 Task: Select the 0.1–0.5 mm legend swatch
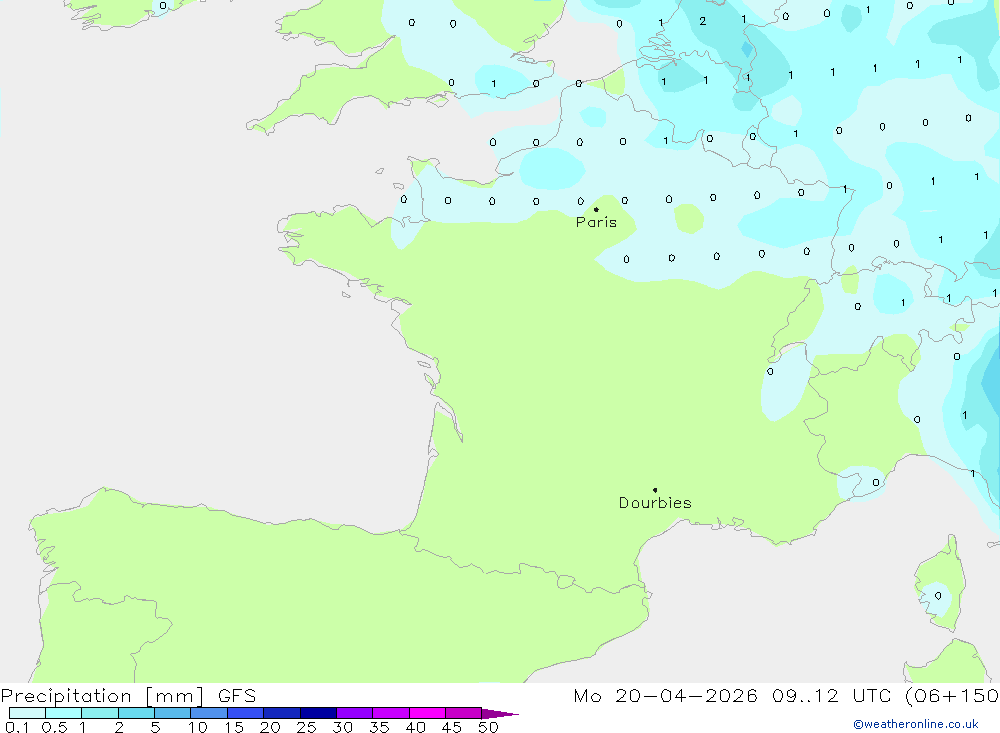point(27,713)
